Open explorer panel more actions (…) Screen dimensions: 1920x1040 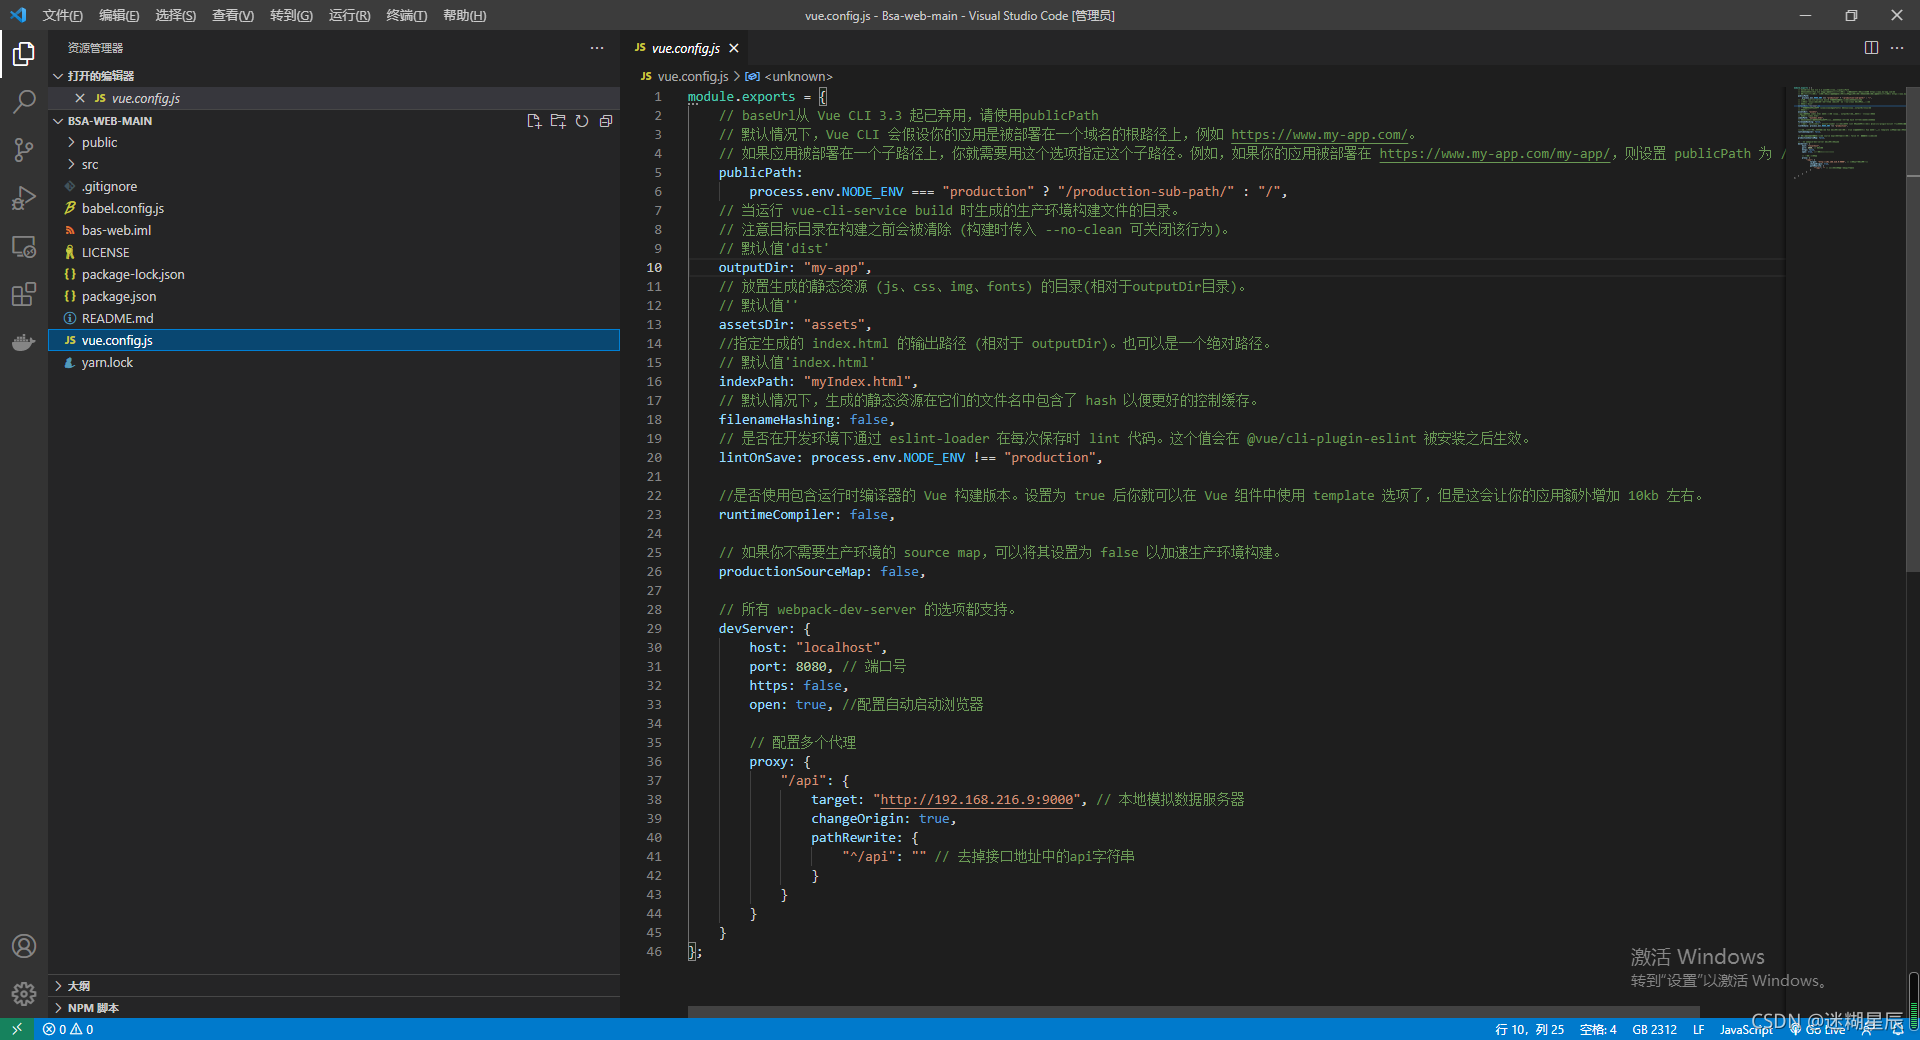(x=597, y=48)
